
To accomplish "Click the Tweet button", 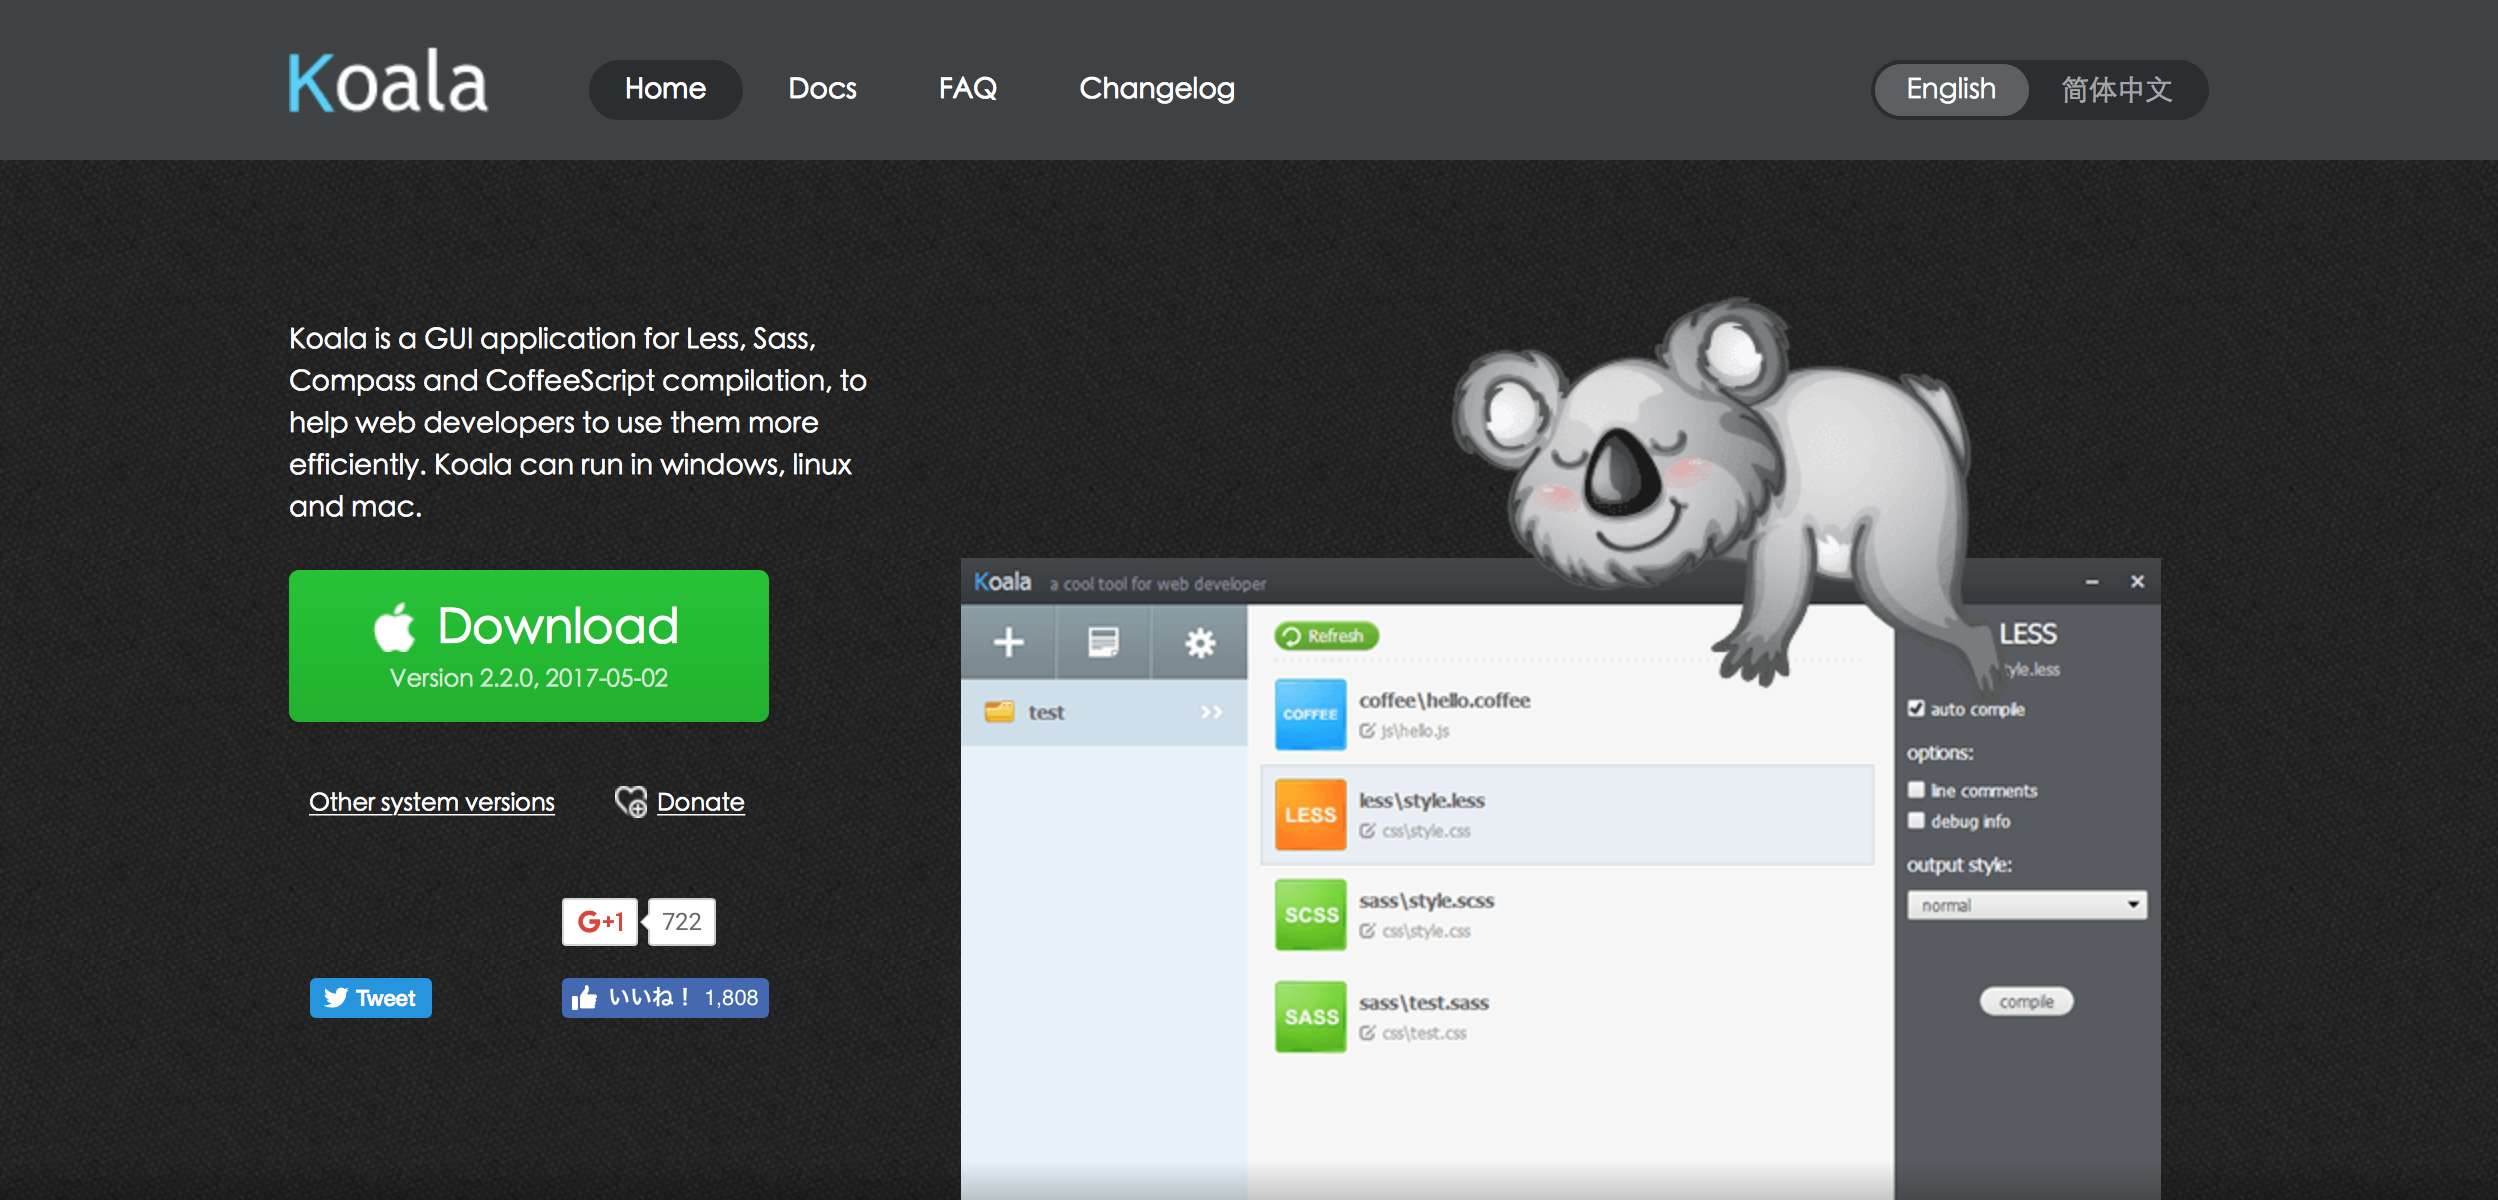I will pyautogui.click(x=371, y=998).
